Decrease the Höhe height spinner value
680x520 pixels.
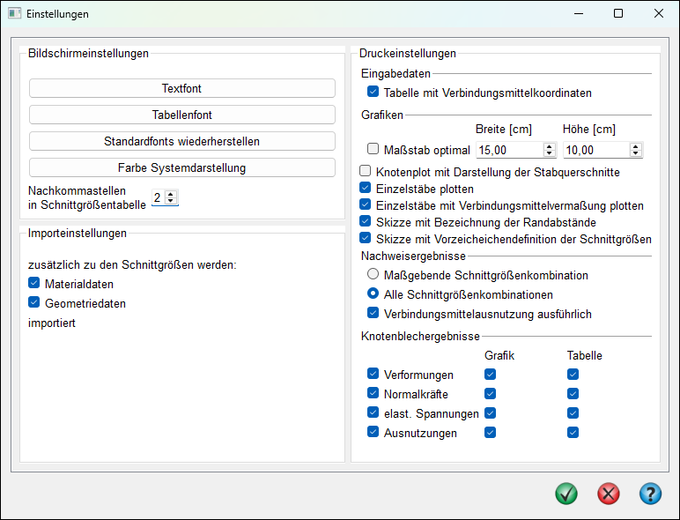[636, 154]
